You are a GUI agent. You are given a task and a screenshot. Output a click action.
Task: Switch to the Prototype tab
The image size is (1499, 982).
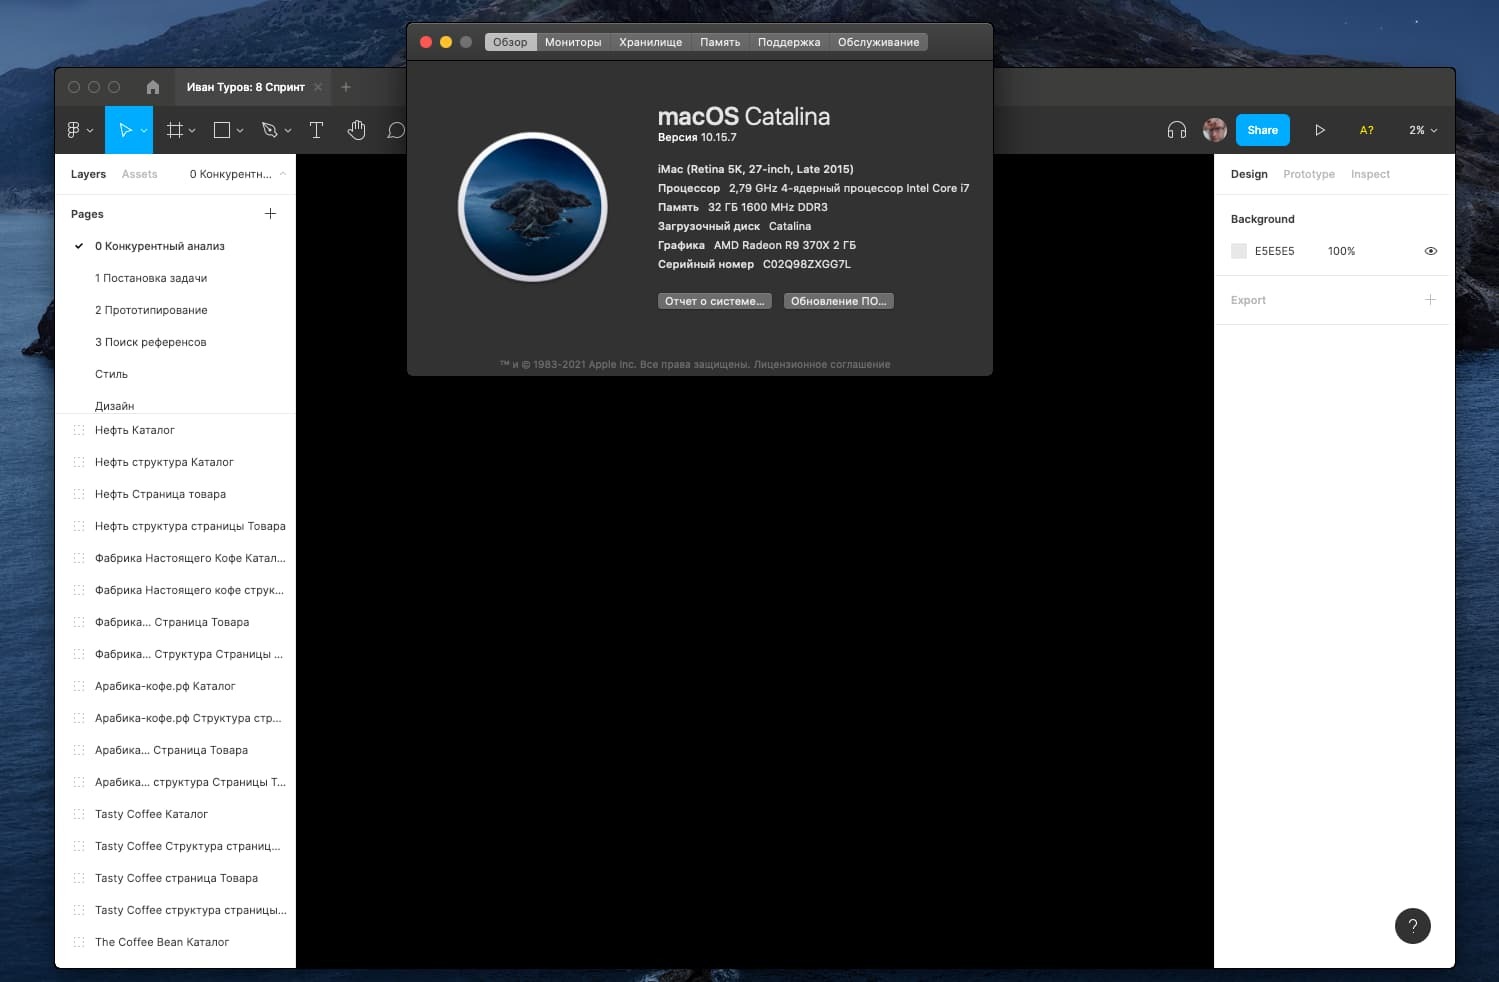pos(1309,174)
